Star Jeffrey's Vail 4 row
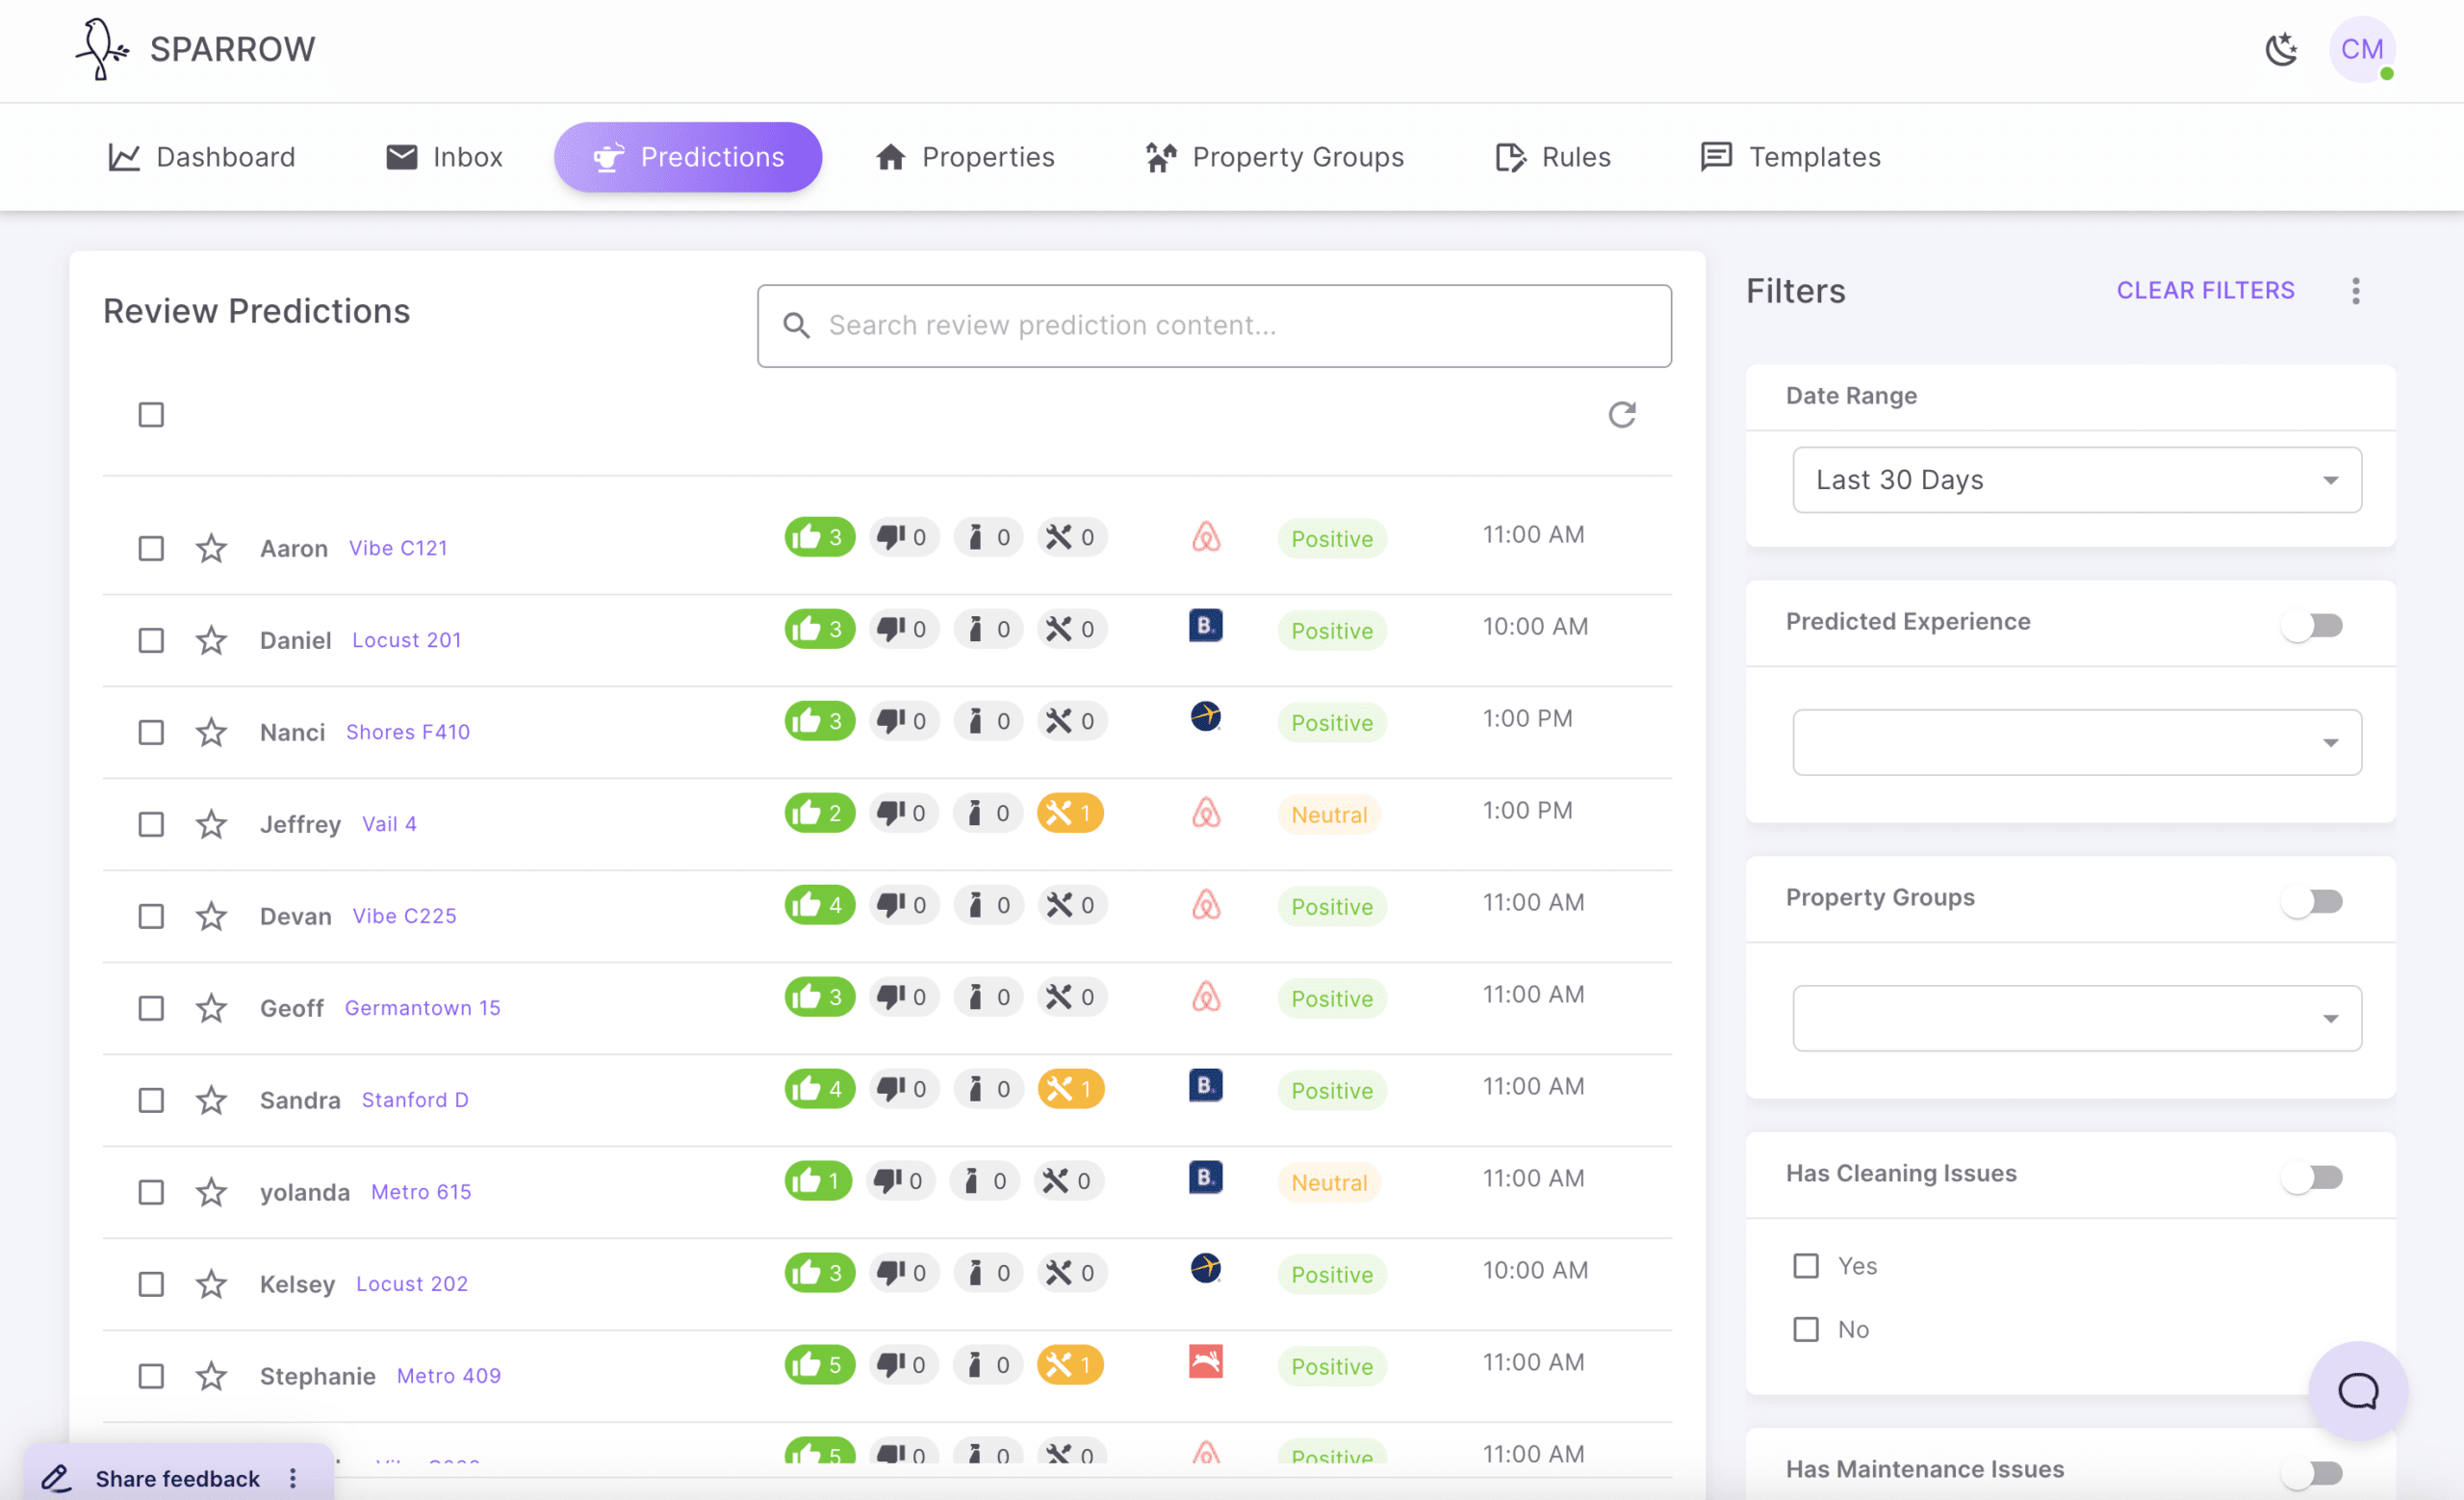The width and height of the screenshot is (2464, 1500). [x=211, y=824]
